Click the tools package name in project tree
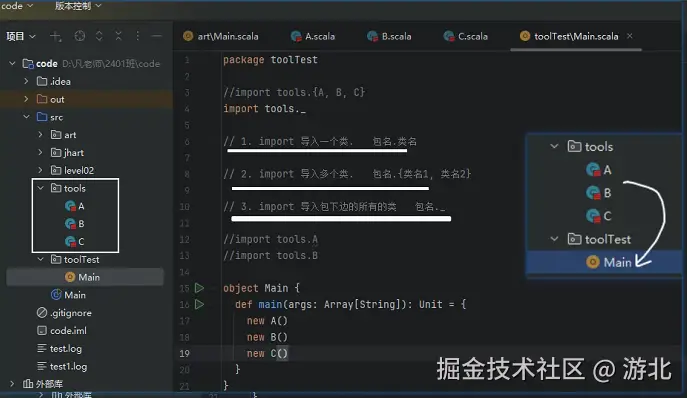 pos(74,188)
